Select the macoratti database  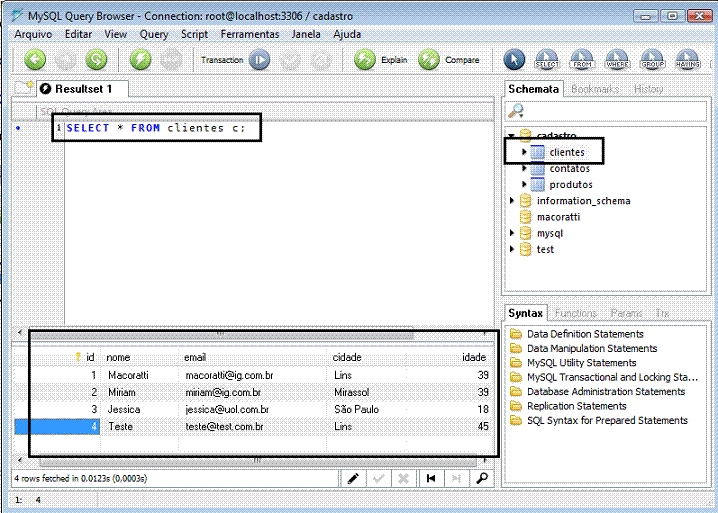[x=558, y=217]
